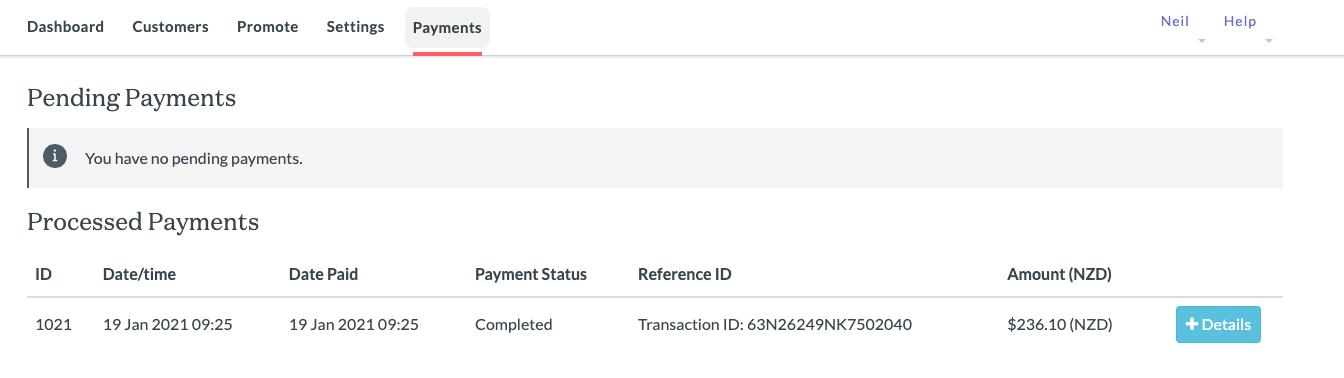This screenshot has width=1344, height=378.
Task: Open the Help menu
Action: (x=1240, y=21)
